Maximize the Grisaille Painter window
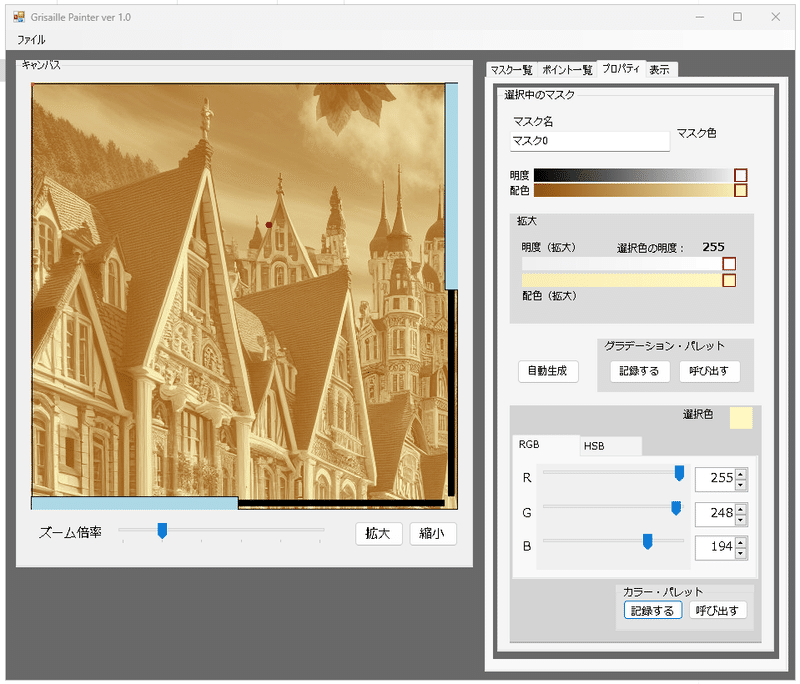 [x=738, y=17]
